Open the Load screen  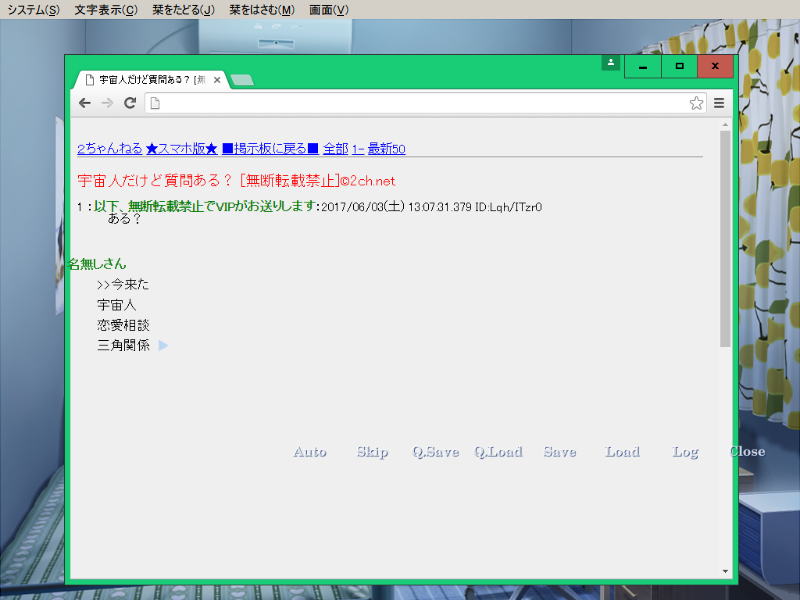click(x=622, y=452)
